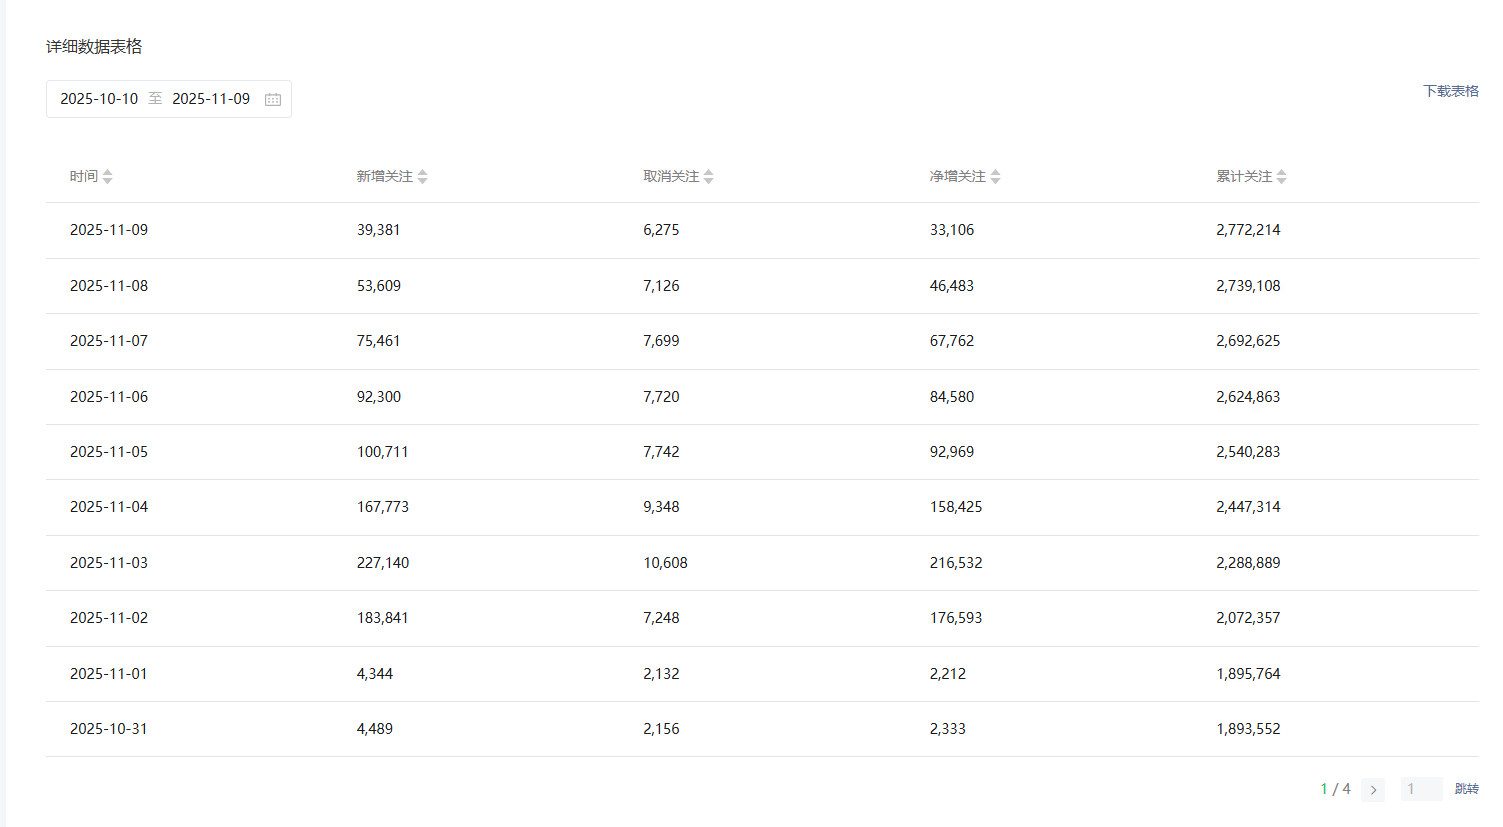Select the 2025-10-31 row date cell
This screenshot has width=1503, height=827.
(109, 729)
